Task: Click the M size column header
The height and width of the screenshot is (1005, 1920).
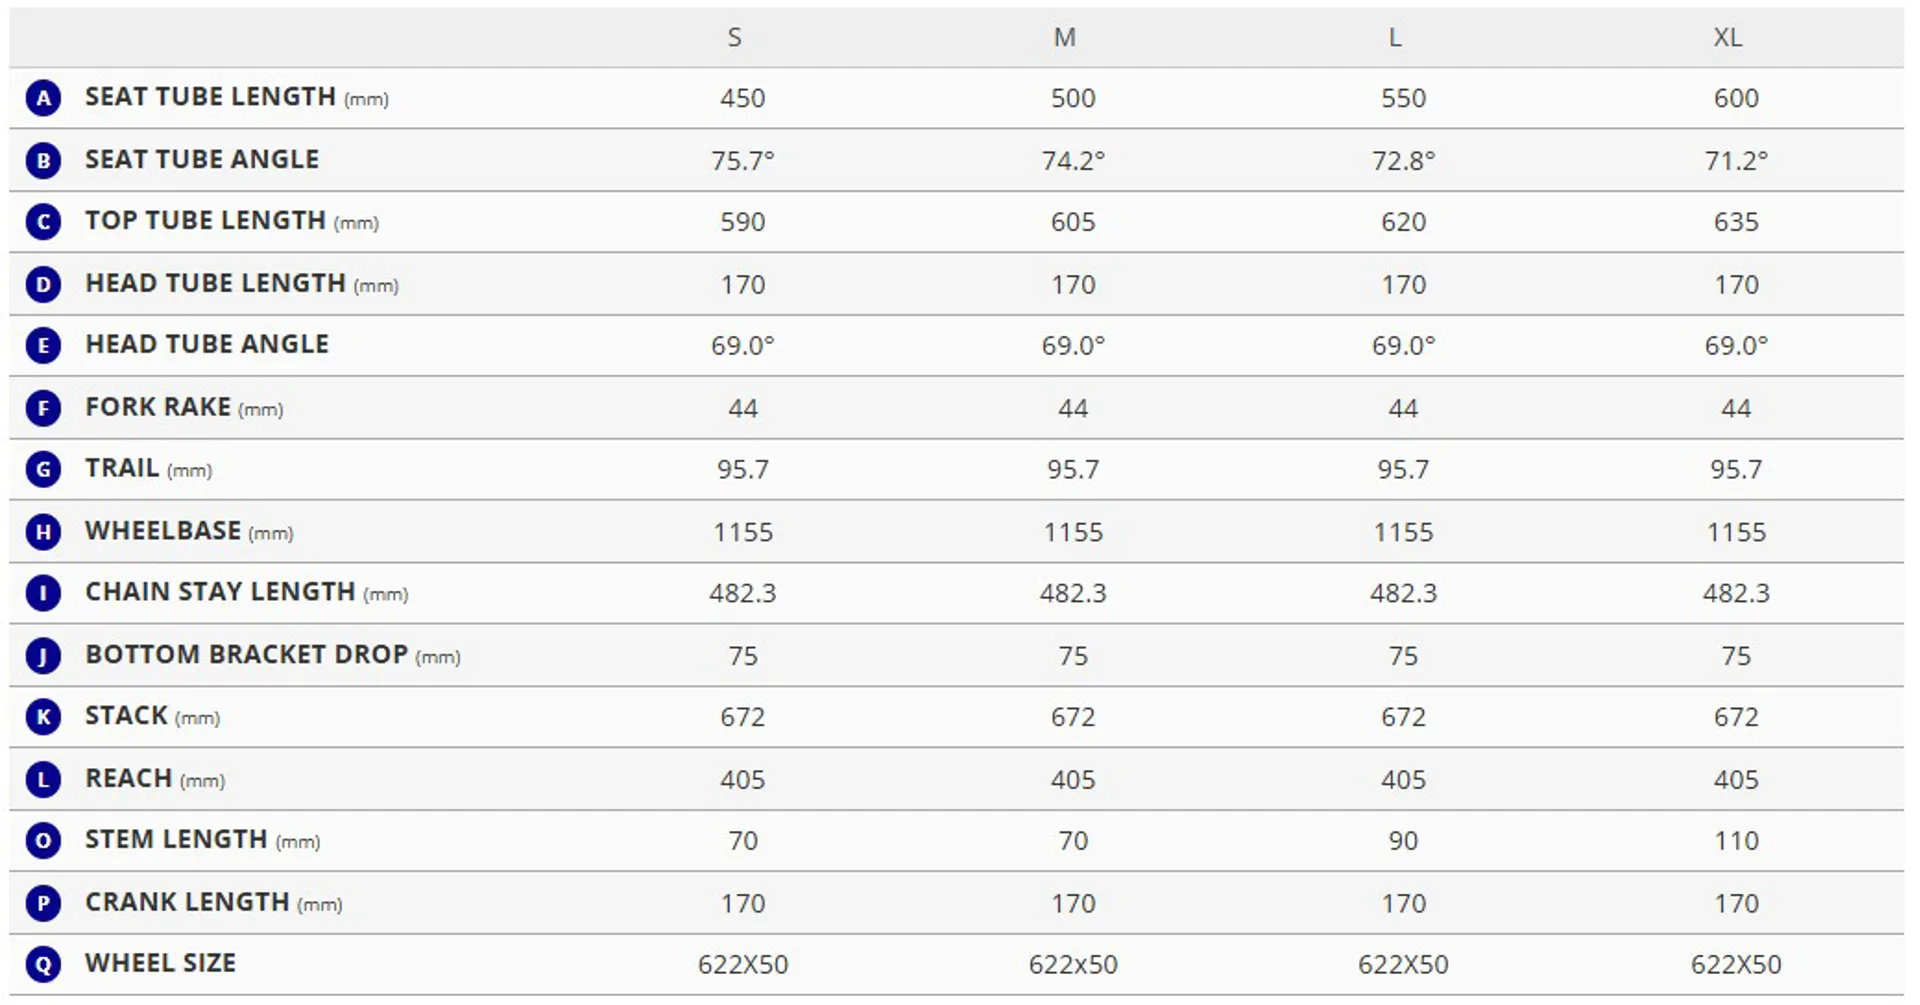Action: click(x=1064, y=38)
